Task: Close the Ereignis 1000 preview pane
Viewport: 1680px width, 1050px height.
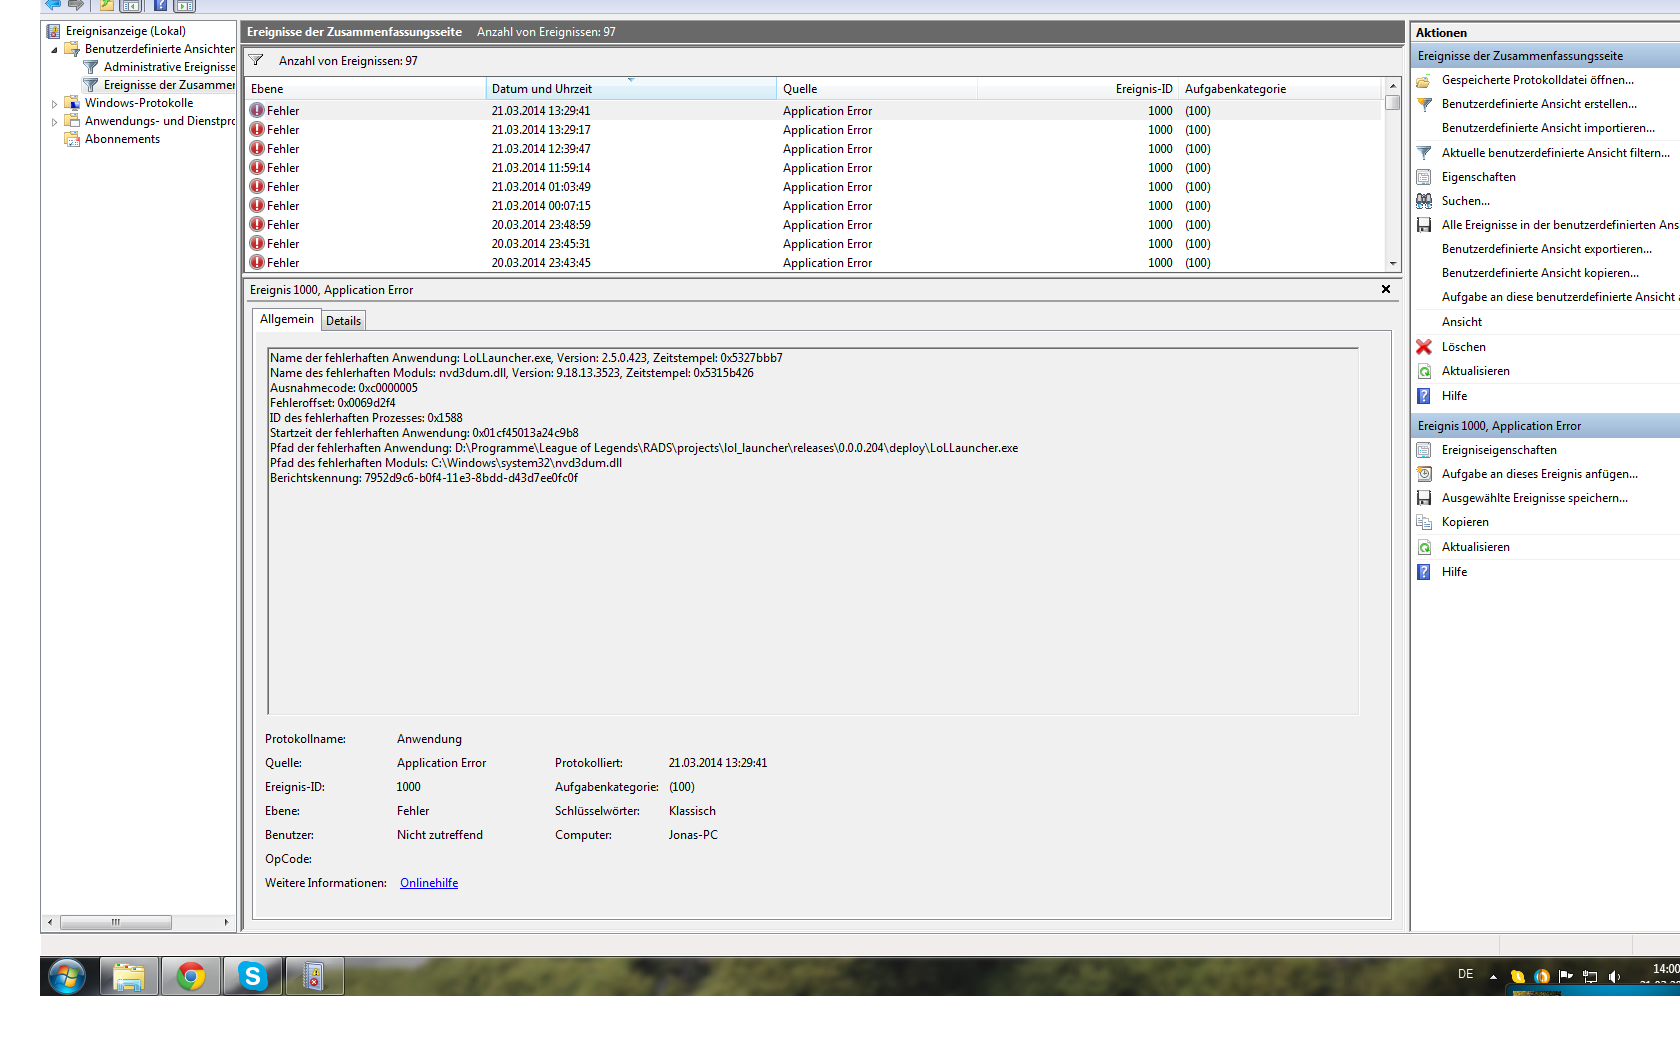Action: (x=1386, y=289)
